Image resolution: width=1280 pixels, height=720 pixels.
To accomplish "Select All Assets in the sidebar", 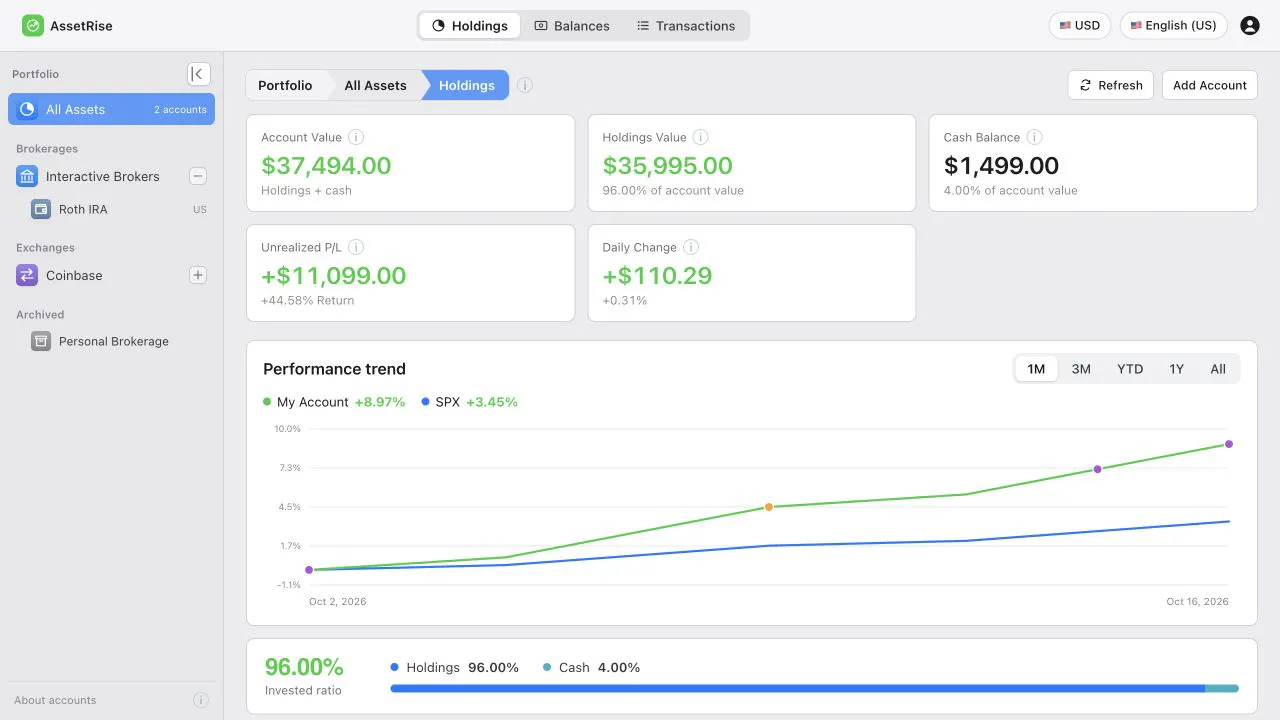I will click(x=112, y=109).
